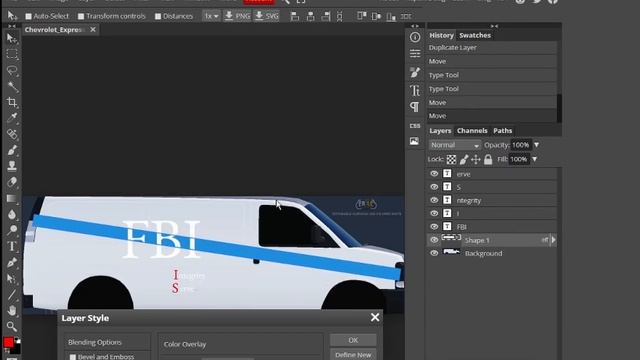
Task: Open the image preview panel icon
Action: (x=415, y=141)
